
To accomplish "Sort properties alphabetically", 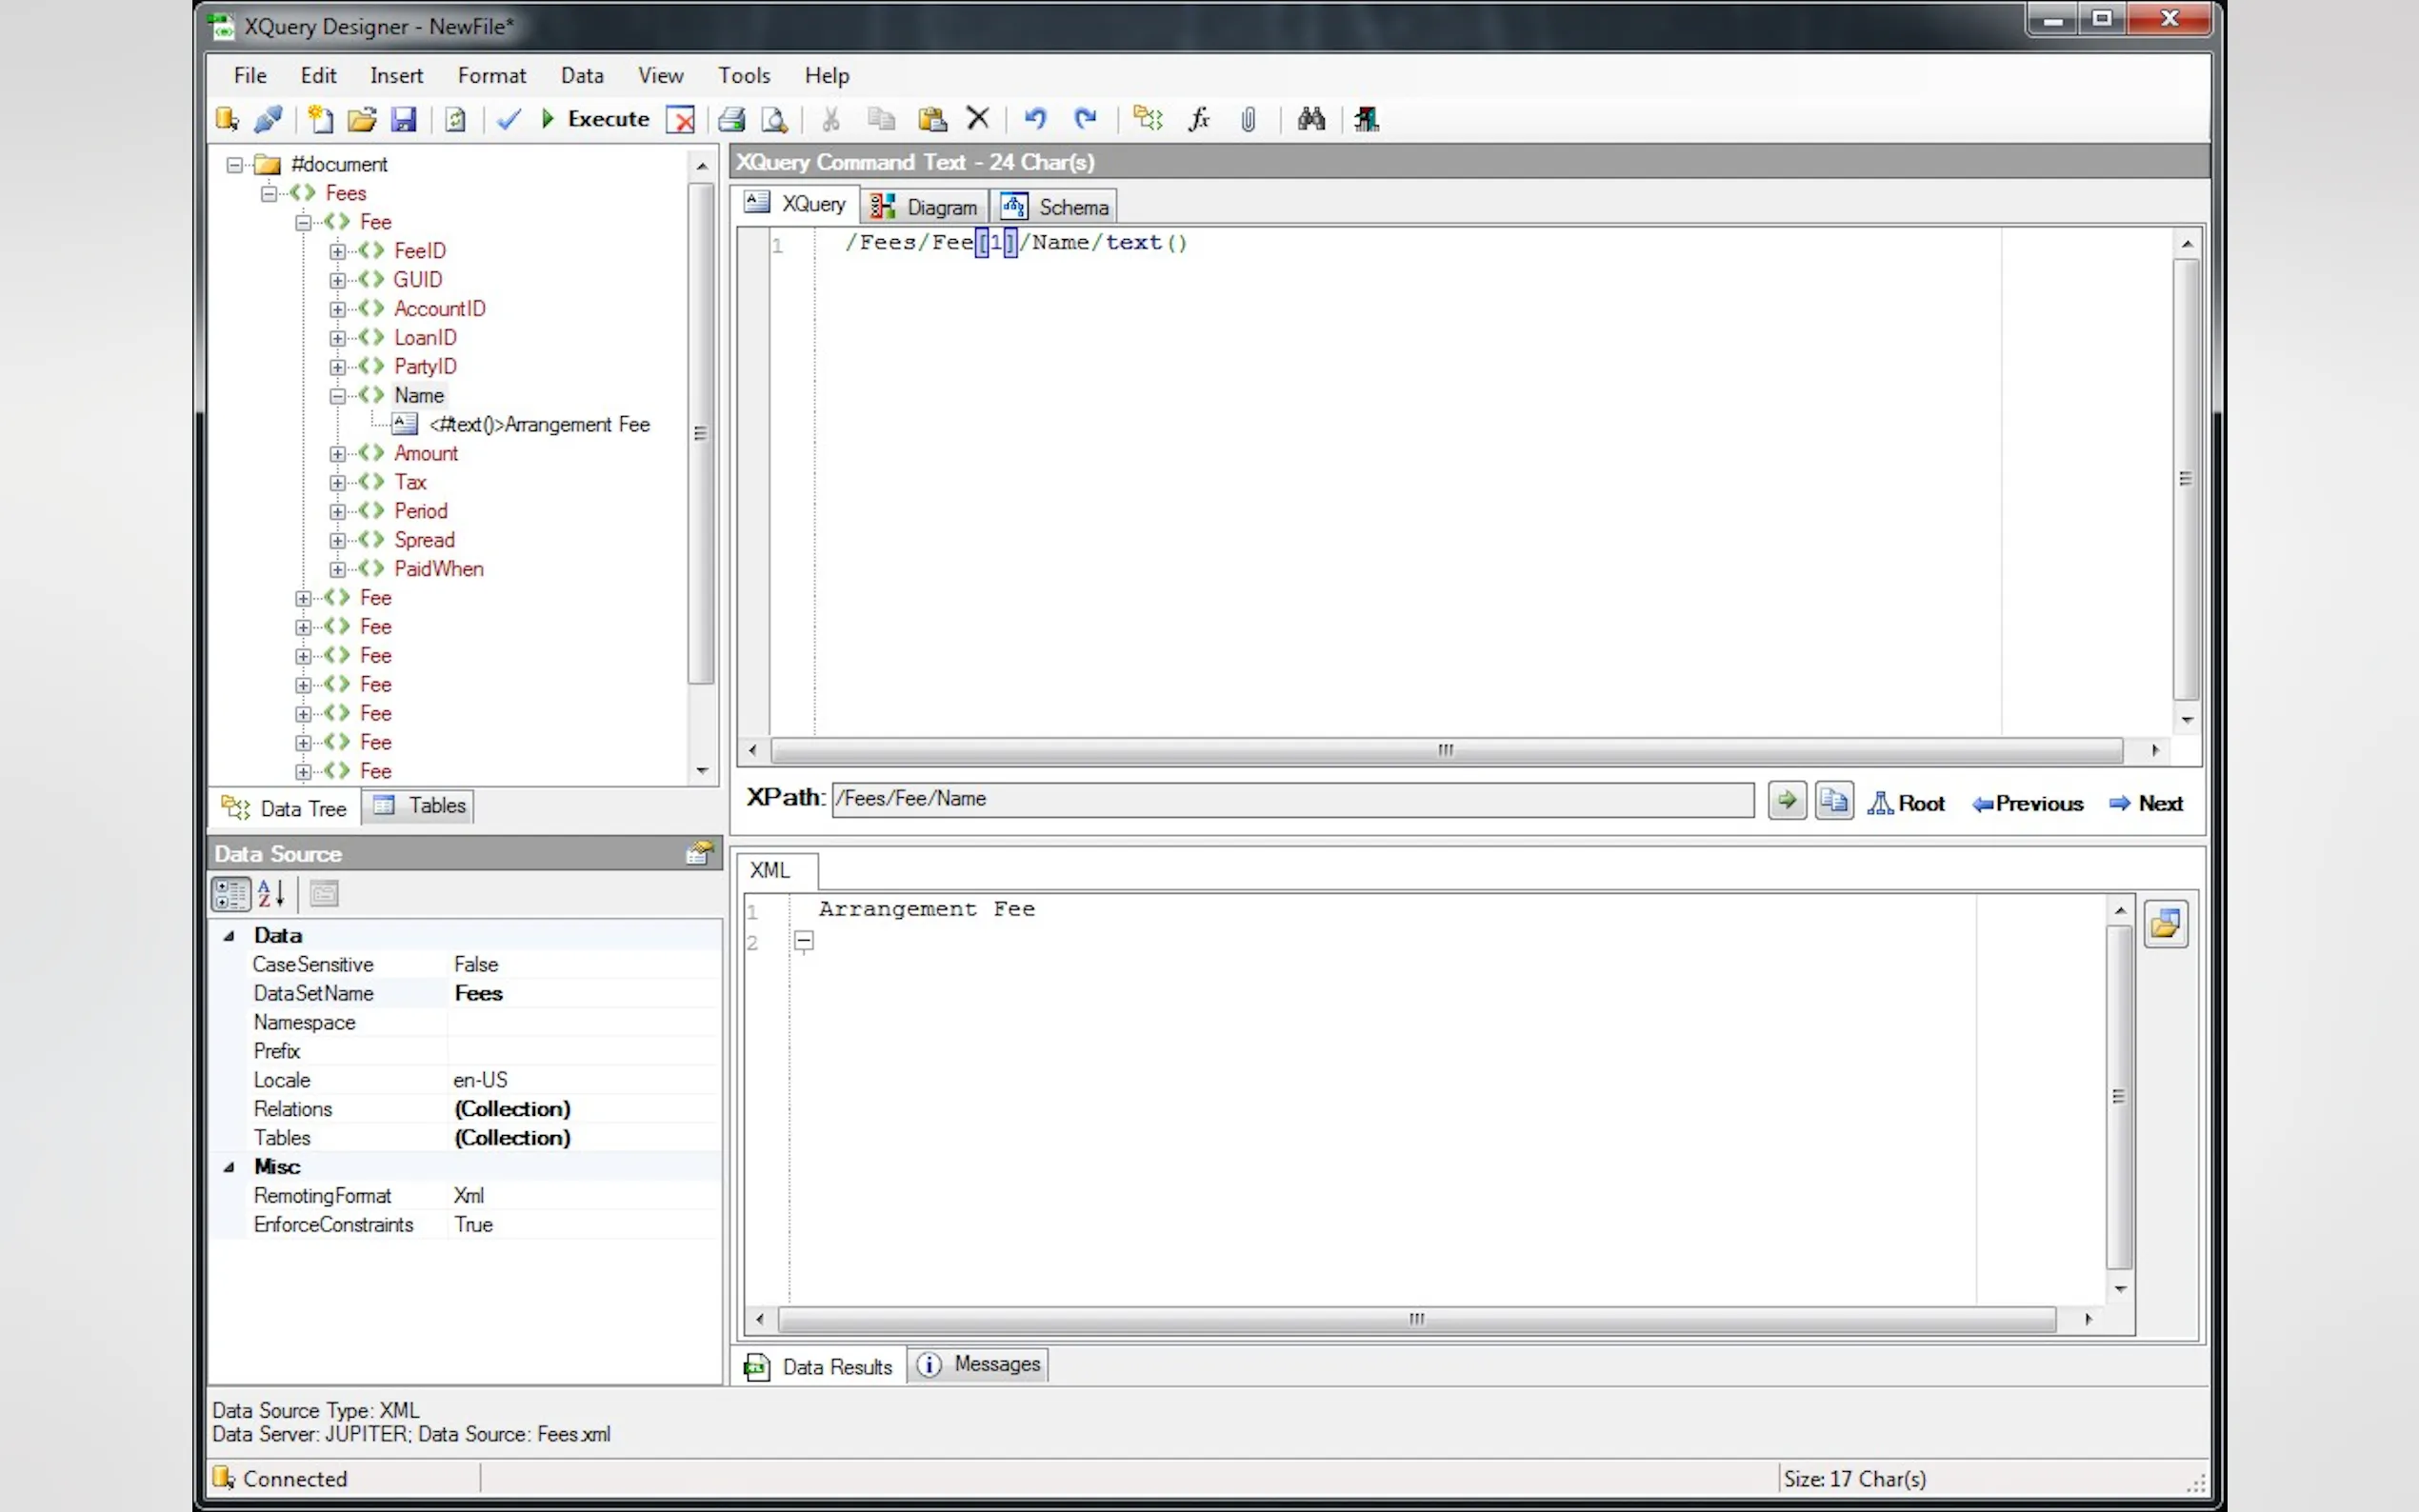I will tap(271, 894).
